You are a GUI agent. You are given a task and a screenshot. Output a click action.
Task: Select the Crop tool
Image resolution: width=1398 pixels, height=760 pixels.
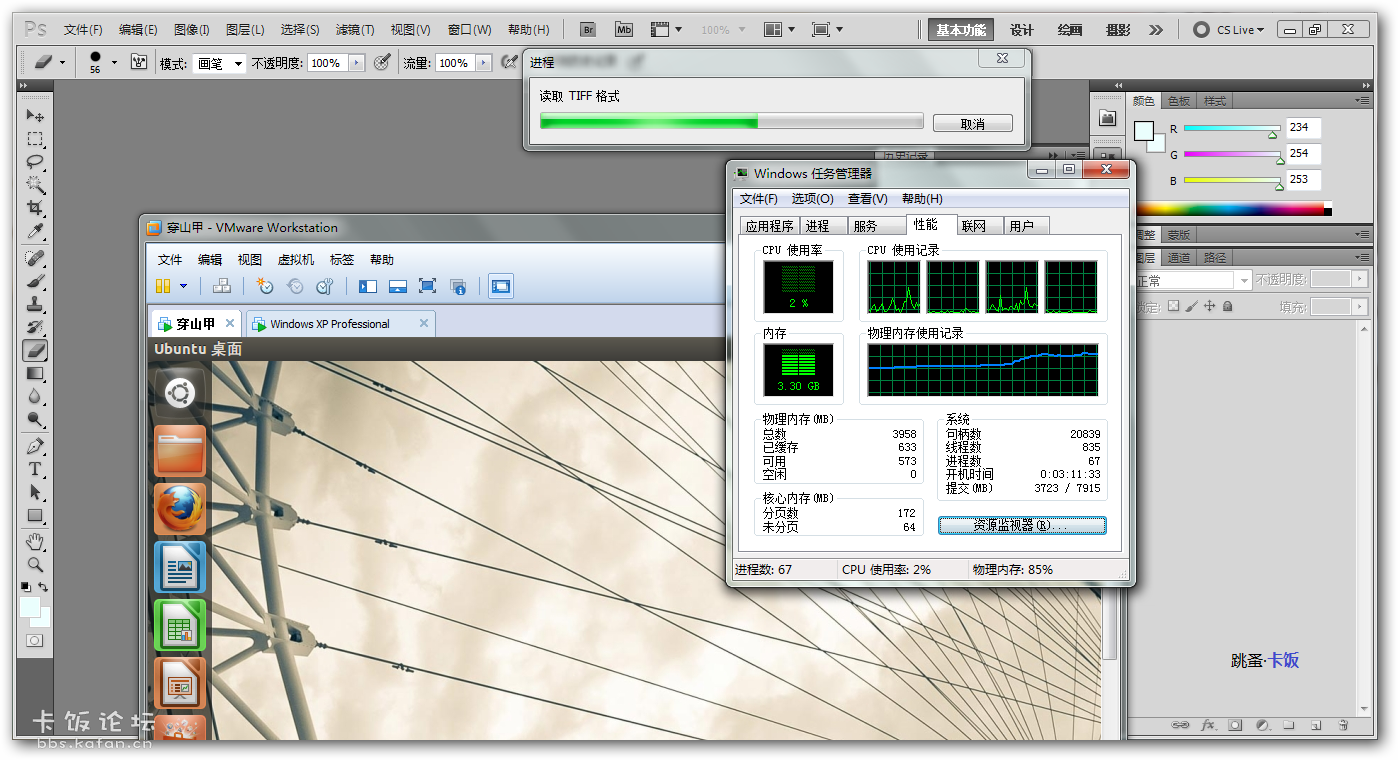pos(35,208)
